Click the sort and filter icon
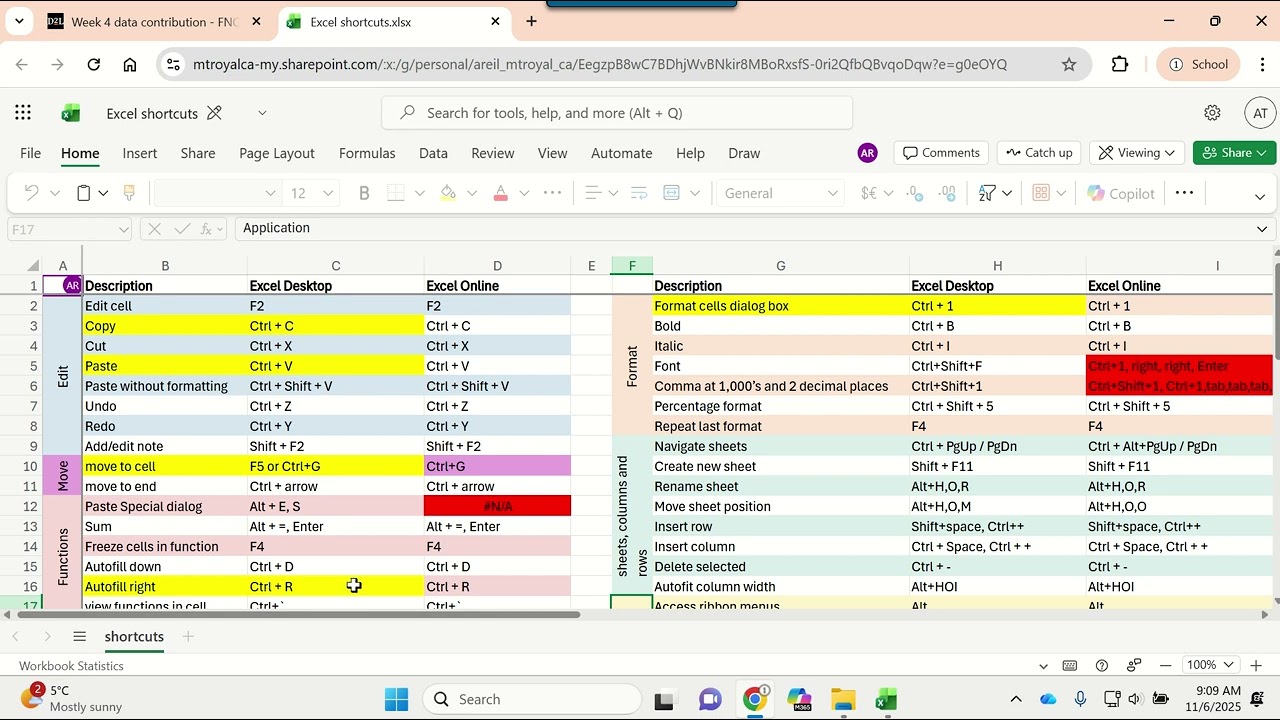This screenshot has width=1280, height=720. click(x=987, y=193)
